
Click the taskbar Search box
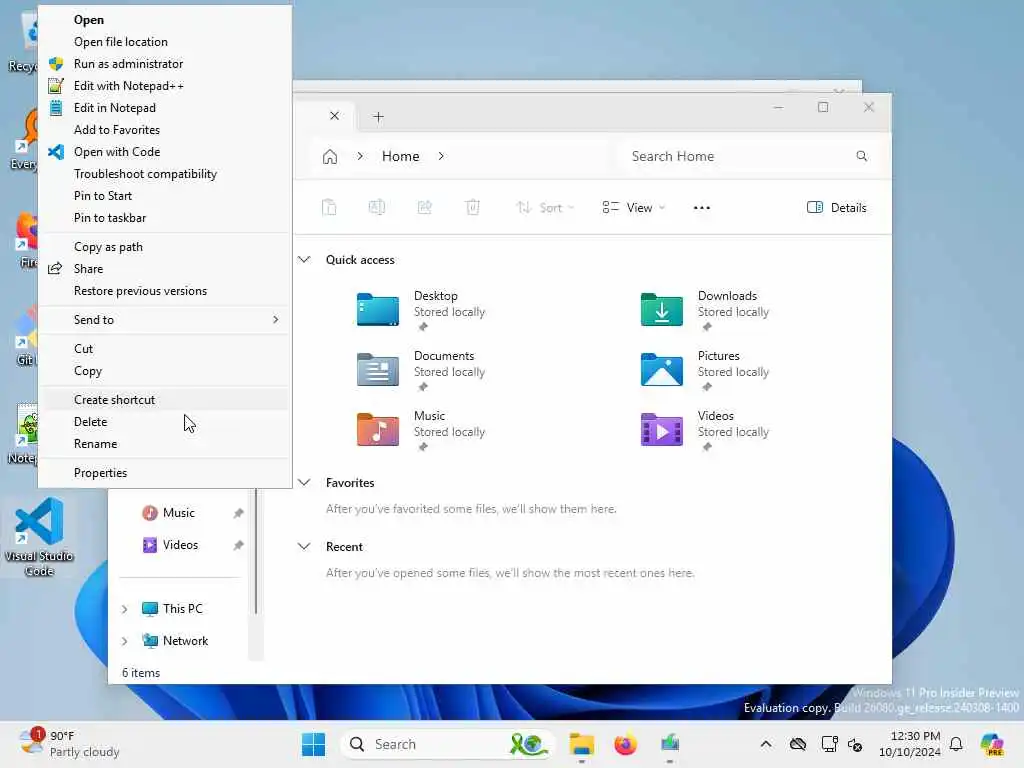[x=446, y=744]
